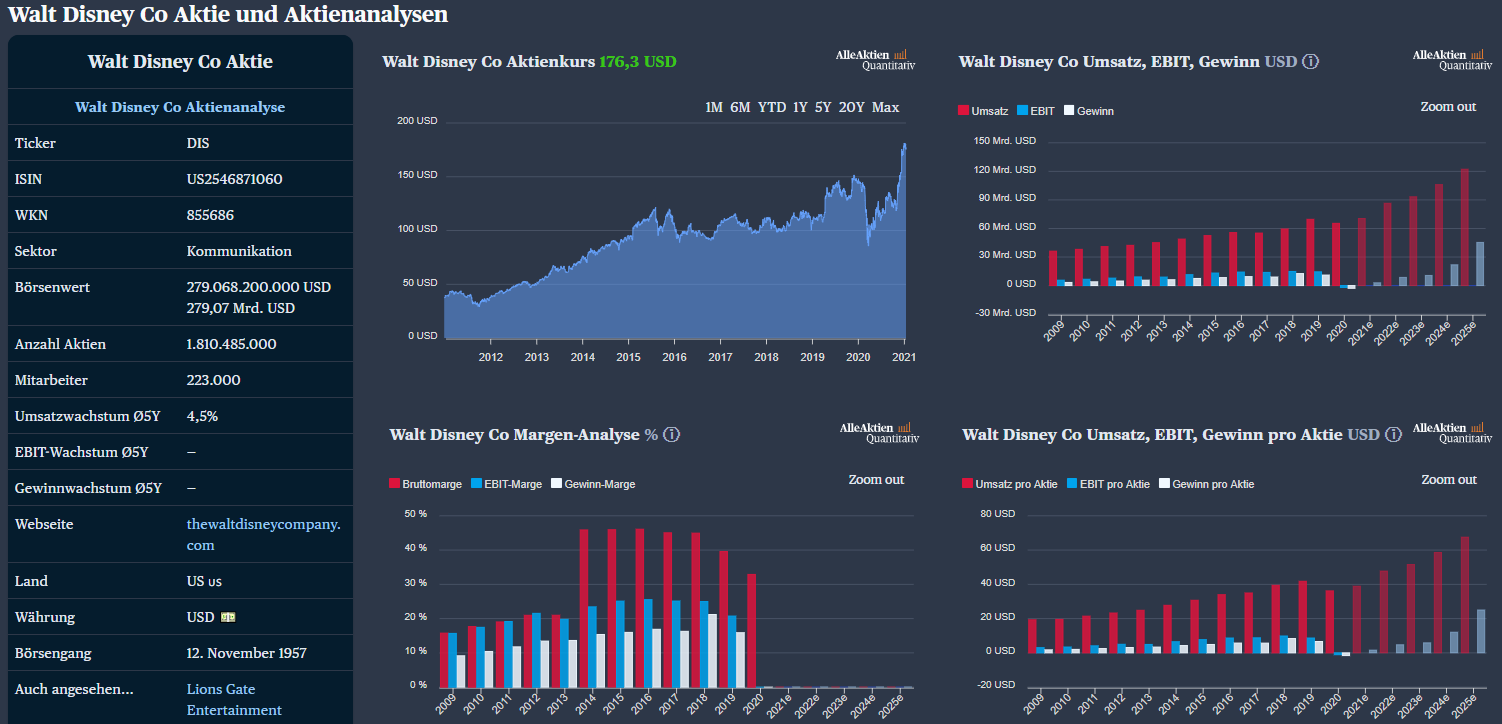Zoom out the Margen-Analyse chart
The width and height of the screenshot is (1502, 724).
pyautogui.click(x=876, y=479)
